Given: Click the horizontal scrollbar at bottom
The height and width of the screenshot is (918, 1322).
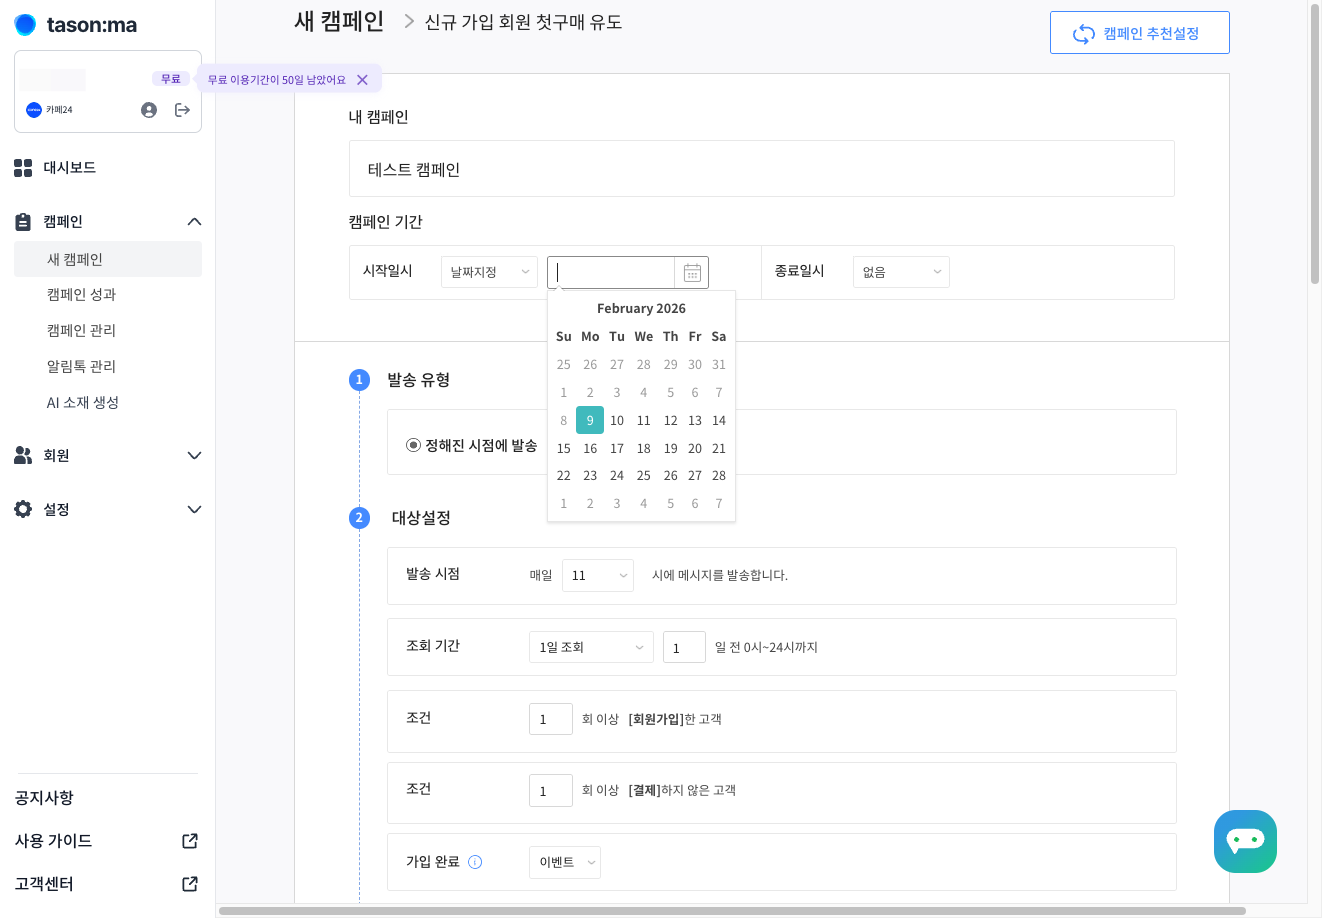Looking at the screenshot, I should click(x=732, y=911).
